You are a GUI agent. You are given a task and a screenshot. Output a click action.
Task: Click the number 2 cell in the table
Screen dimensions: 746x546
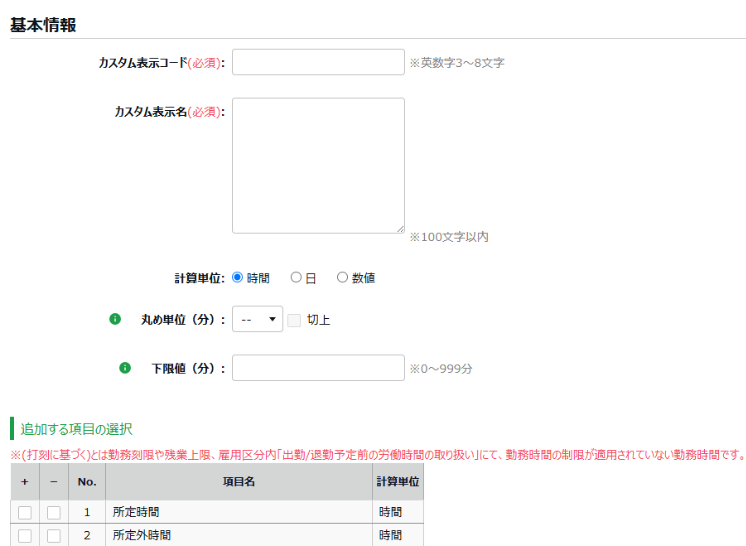coord(87,536)
